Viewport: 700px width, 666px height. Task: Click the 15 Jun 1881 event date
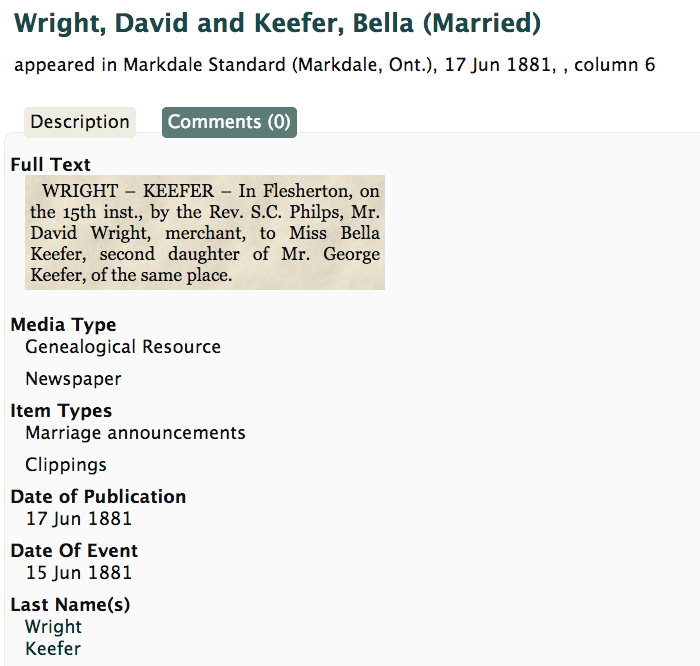pyautogui.click(x=79, y=573)
